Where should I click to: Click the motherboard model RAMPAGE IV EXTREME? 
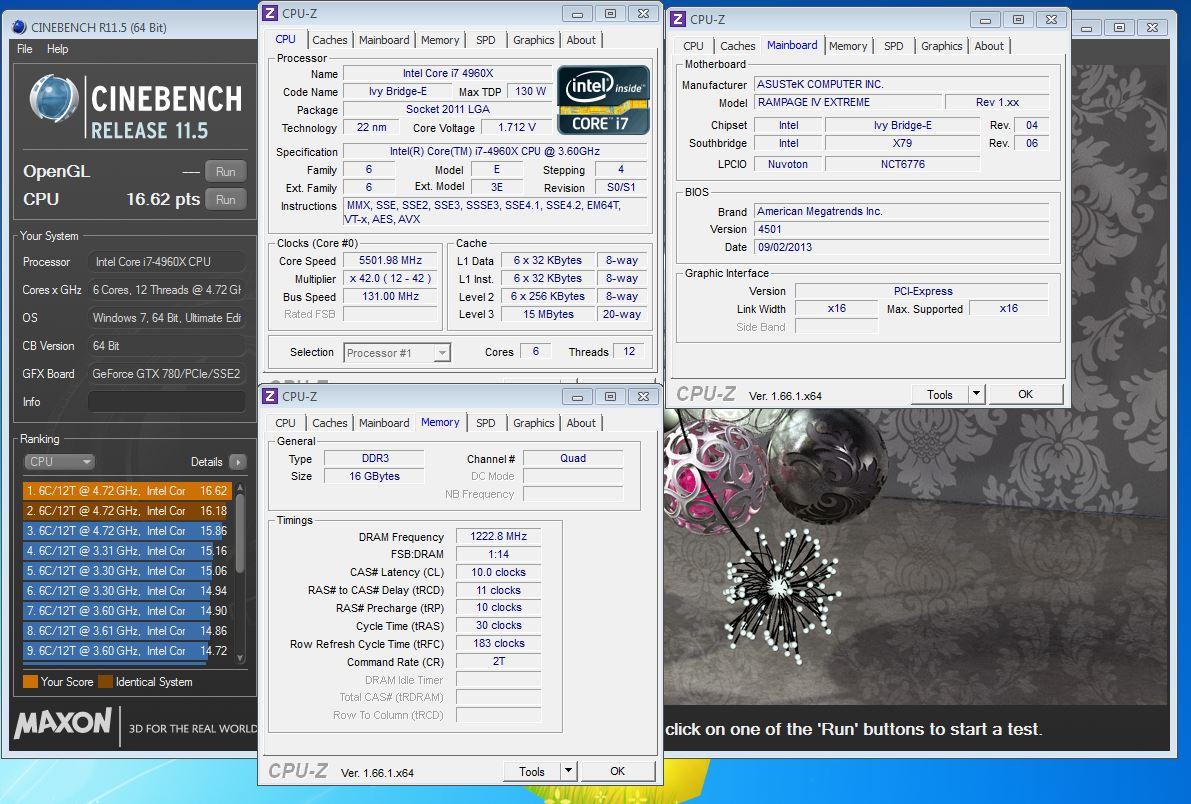(847, 103)
